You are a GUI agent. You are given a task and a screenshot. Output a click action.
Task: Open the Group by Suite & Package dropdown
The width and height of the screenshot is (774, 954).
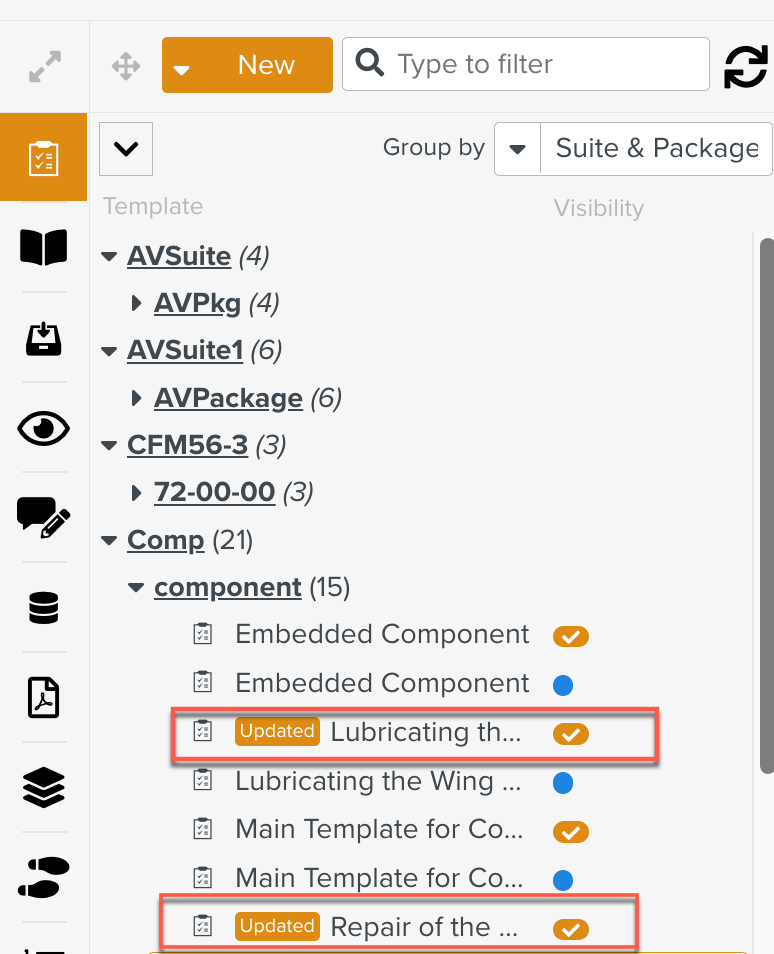pyautogui.click(x=517, y=148)
